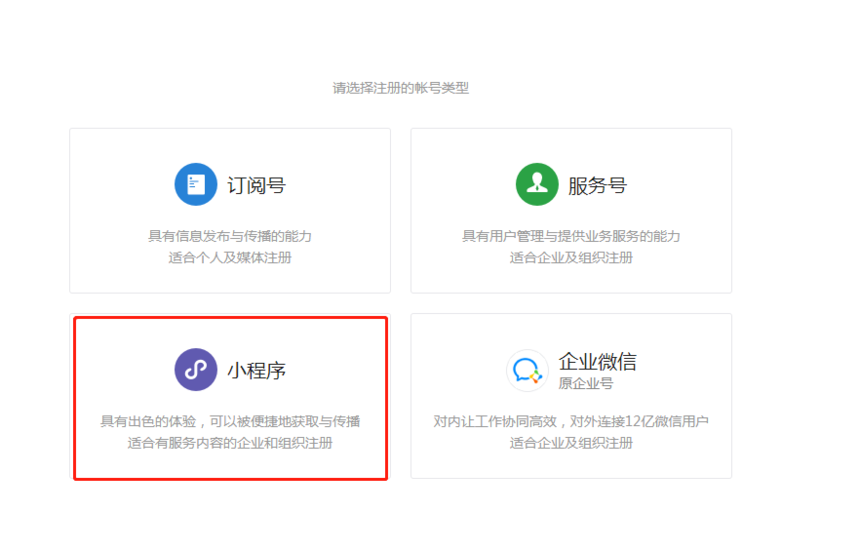The image size is (860, 552).
Task: Click text 适合有服务内容的企业和组织注册
Action: point(230,442)
